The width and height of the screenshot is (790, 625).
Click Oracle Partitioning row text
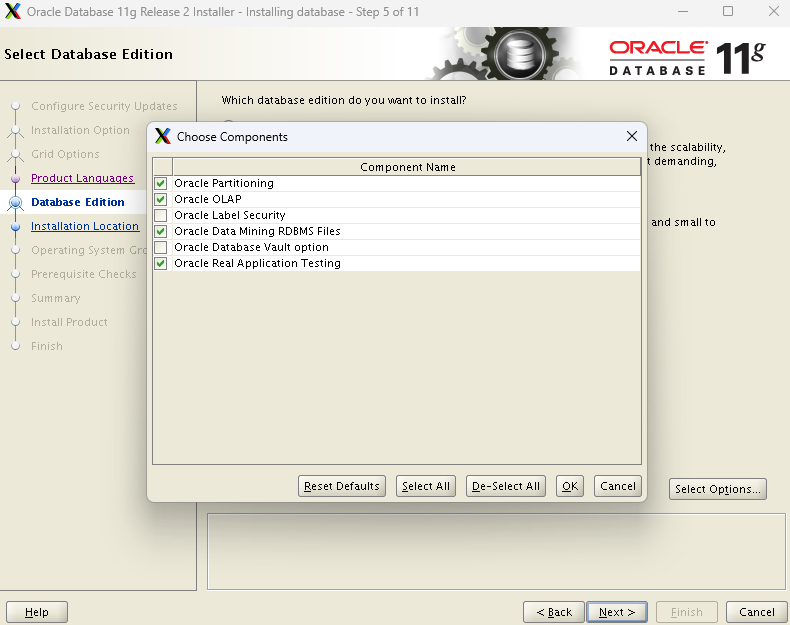[224, 183]
